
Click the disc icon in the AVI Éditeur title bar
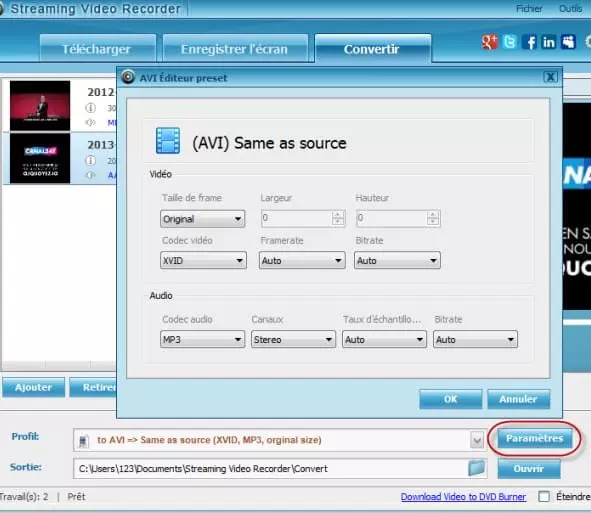pos(128,77)
